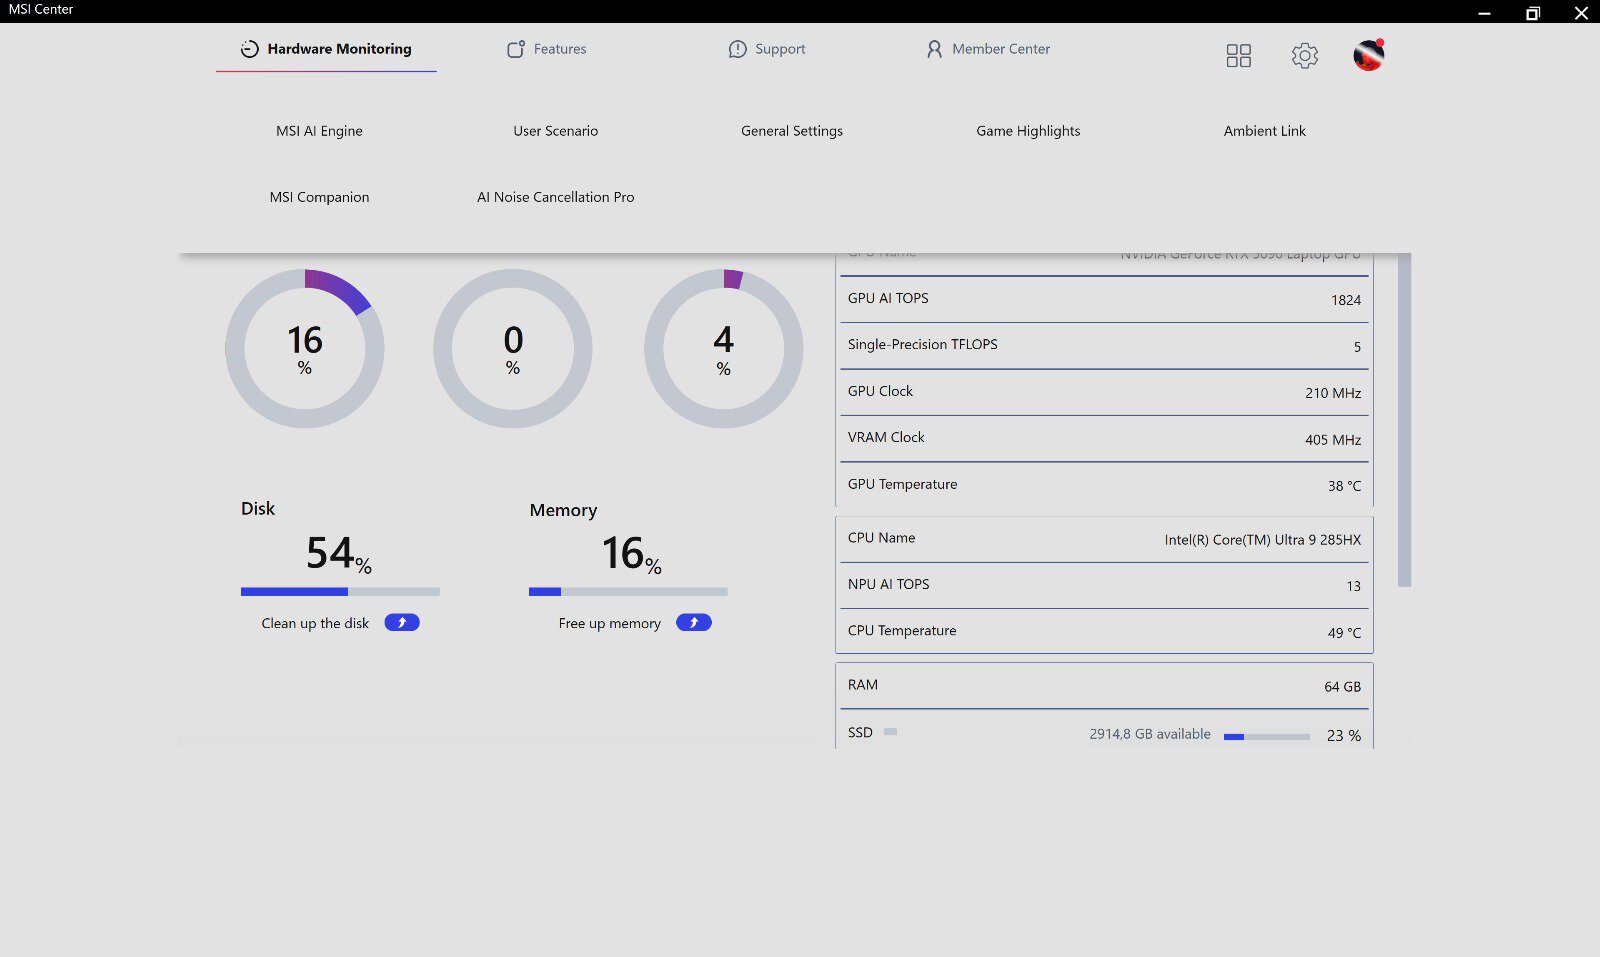The height and width of the screenshot is (957, 1600).
Task: Click the Support chat bubble icon
Action: coord(738,49)
